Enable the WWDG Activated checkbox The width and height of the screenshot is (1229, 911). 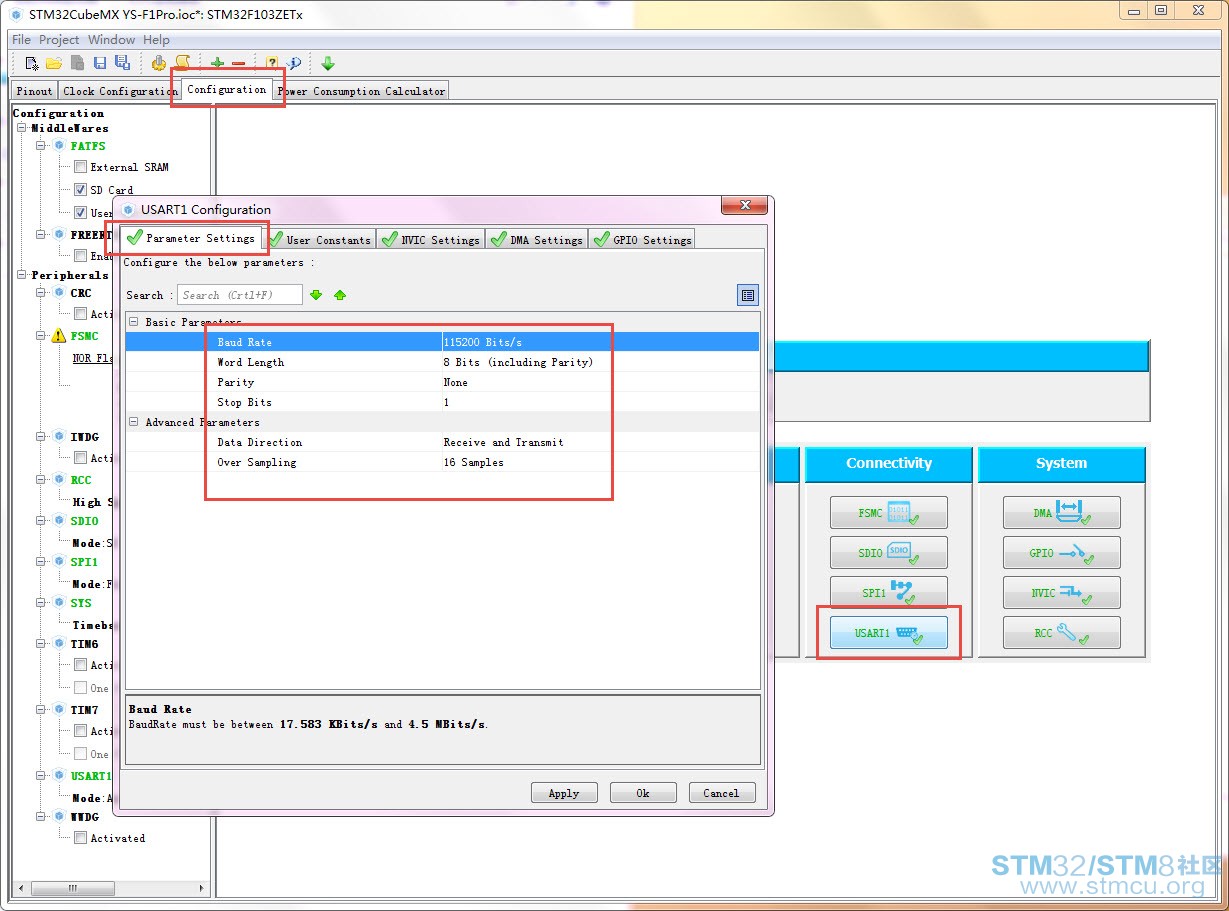pos(81,838)
